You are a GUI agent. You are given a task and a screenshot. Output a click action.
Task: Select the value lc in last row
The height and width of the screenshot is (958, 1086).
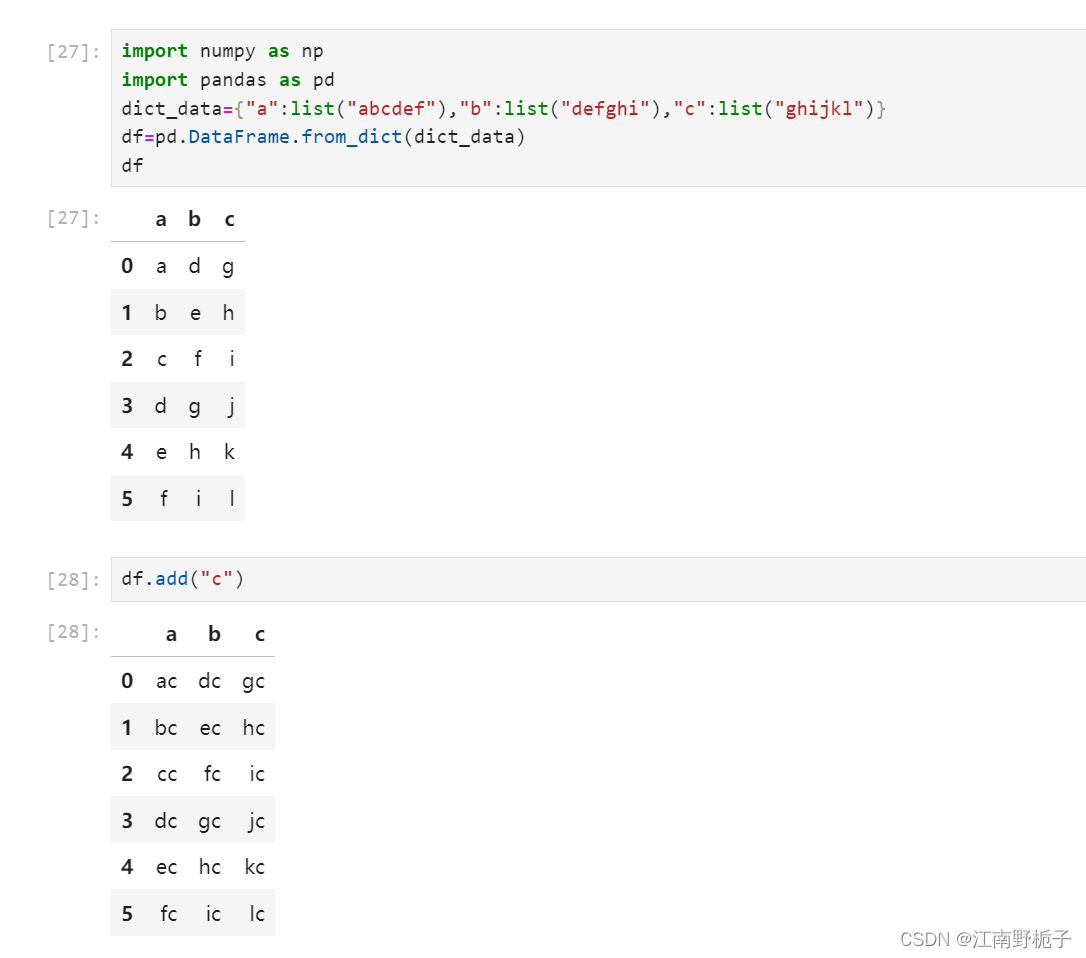click(x=255, y=913)
